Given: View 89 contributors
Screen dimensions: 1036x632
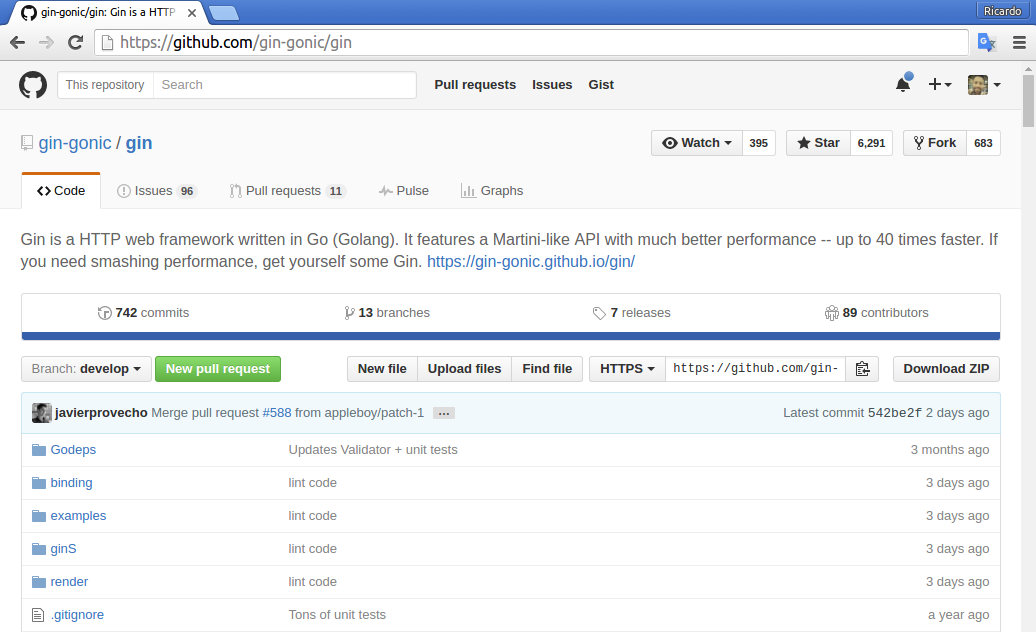Looking at the screenshot, I should 877,313.
